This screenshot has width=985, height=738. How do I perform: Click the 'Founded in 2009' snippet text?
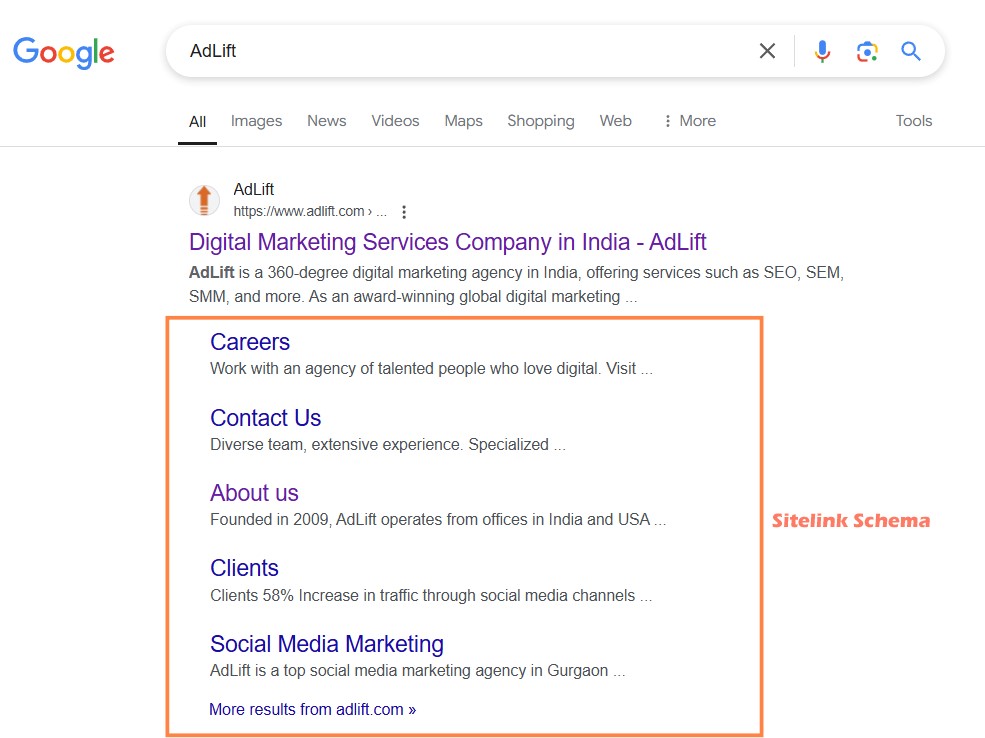coord(438,519)
